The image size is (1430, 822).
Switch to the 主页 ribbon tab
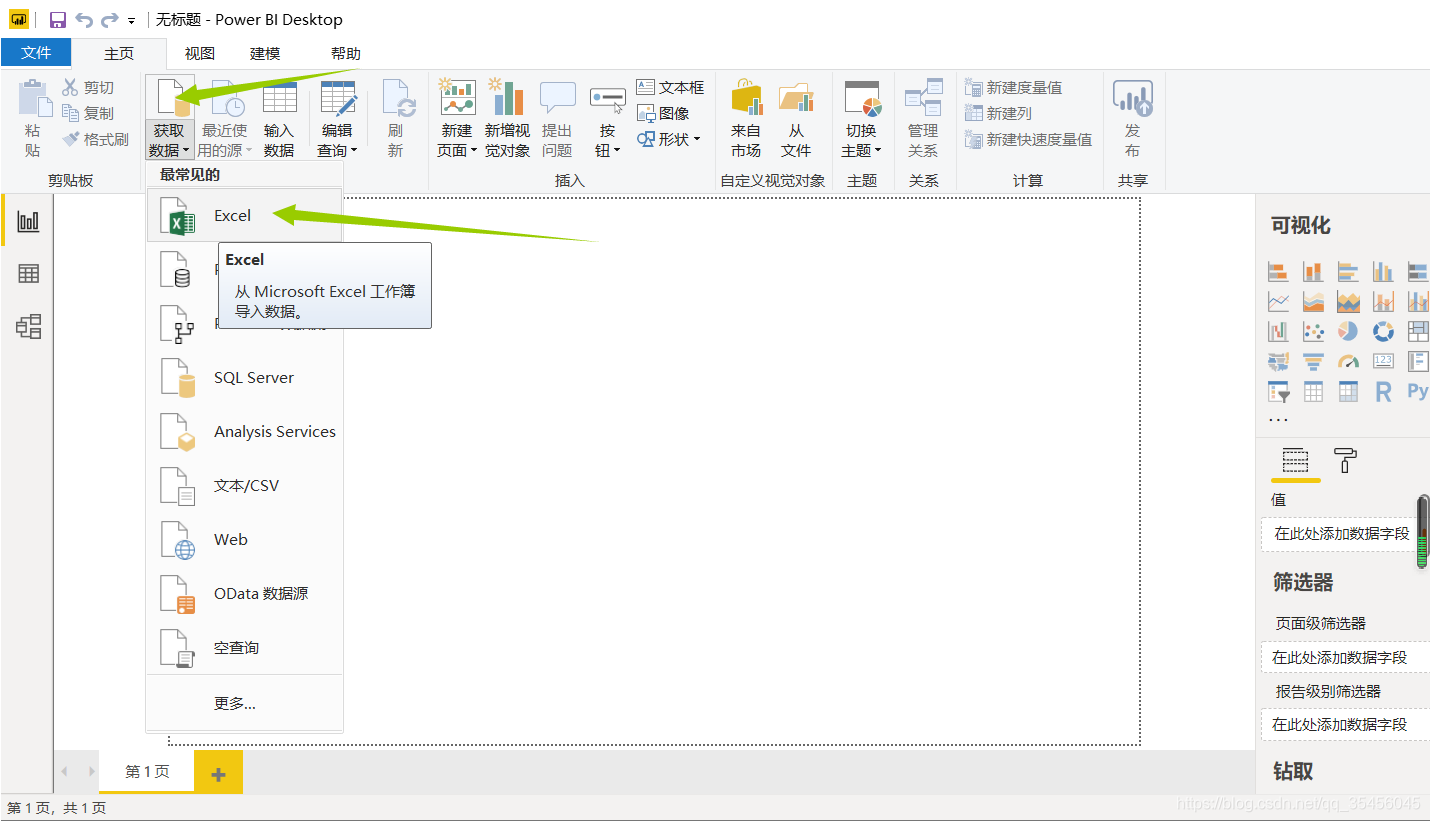point(119,54)
